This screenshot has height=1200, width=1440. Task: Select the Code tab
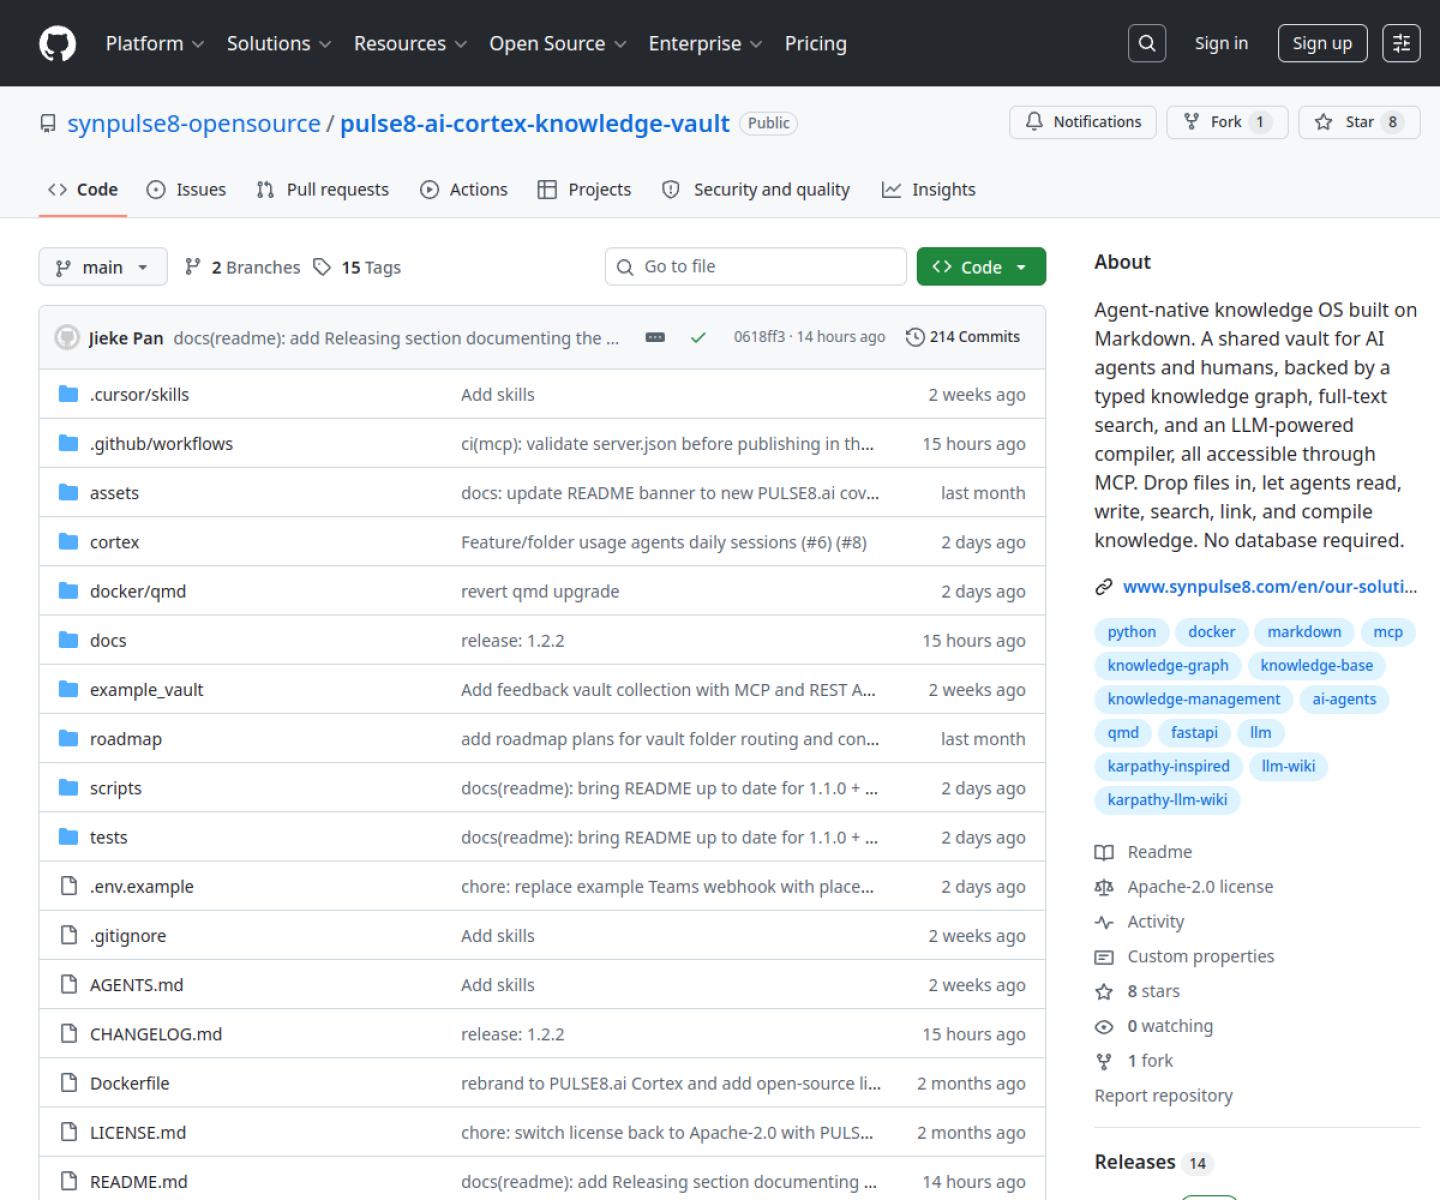click(x=83, y=190)
